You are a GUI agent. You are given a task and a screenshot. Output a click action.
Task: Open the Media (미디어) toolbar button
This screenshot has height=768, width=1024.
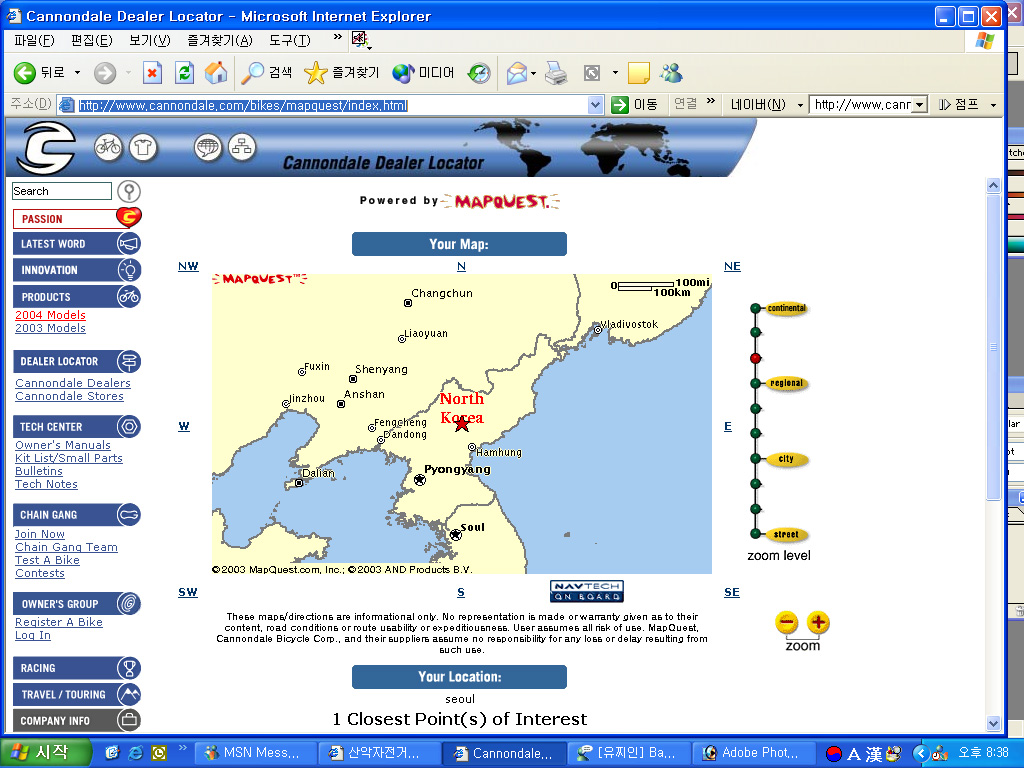coord(423,72)
